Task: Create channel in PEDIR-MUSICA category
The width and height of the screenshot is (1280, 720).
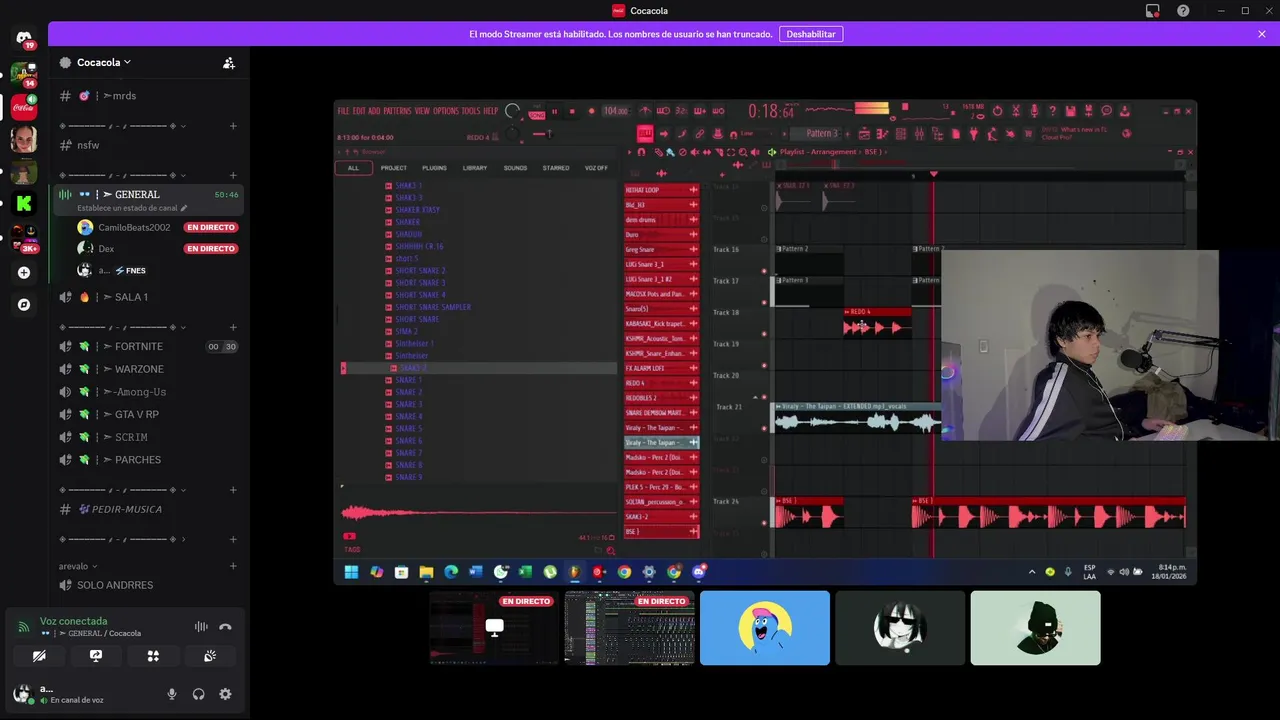Action: point(233,490)
